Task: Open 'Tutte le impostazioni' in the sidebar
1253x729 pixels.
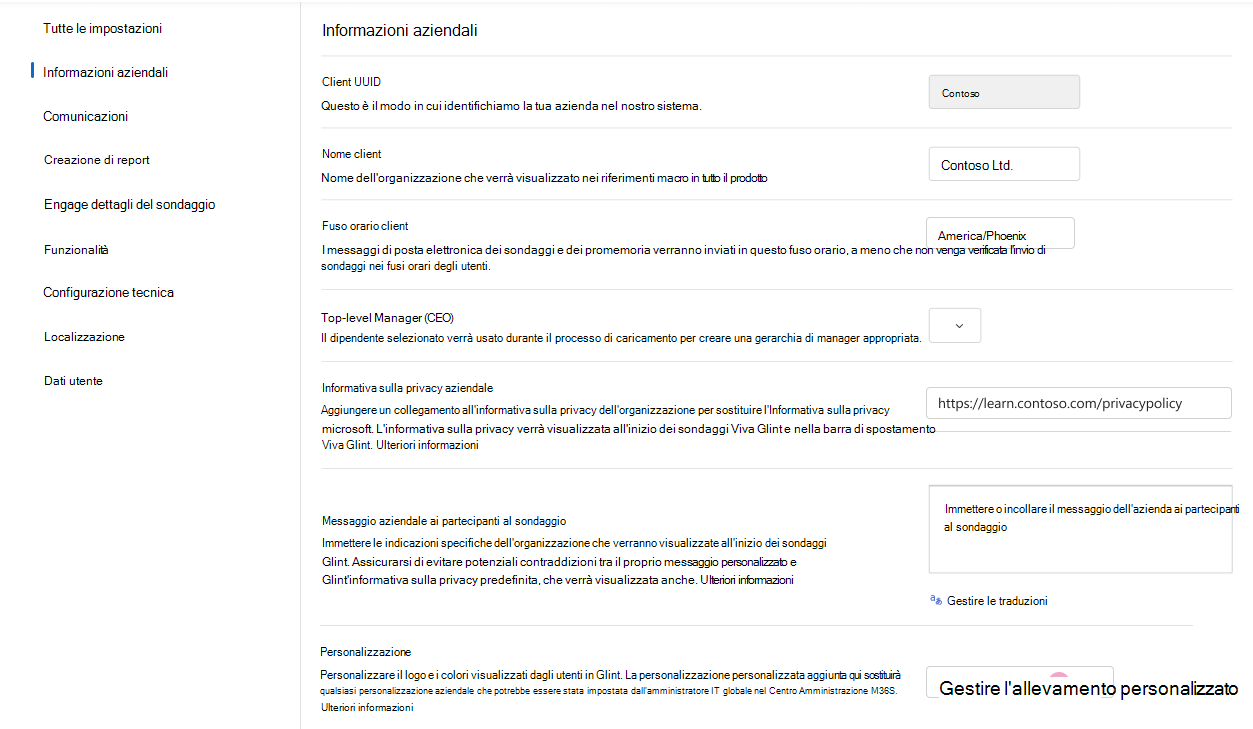Action: coord(100,28)
